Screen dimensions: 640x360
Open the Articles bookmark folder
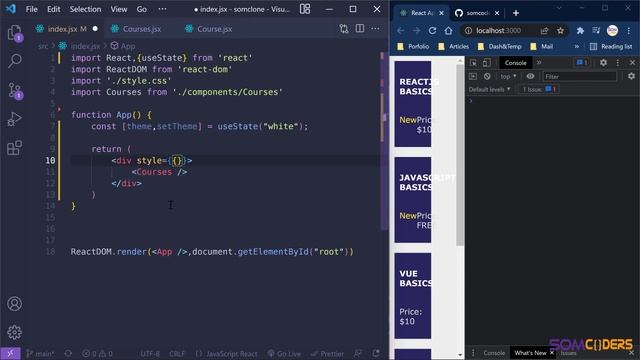click(x=453, y=47)
